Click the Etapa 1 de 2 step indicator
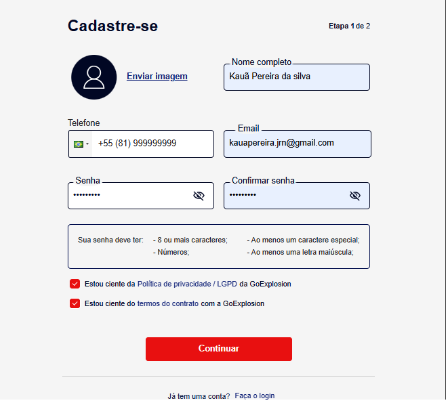Screen dimensions: 446x400 click(x=349, y=26)
